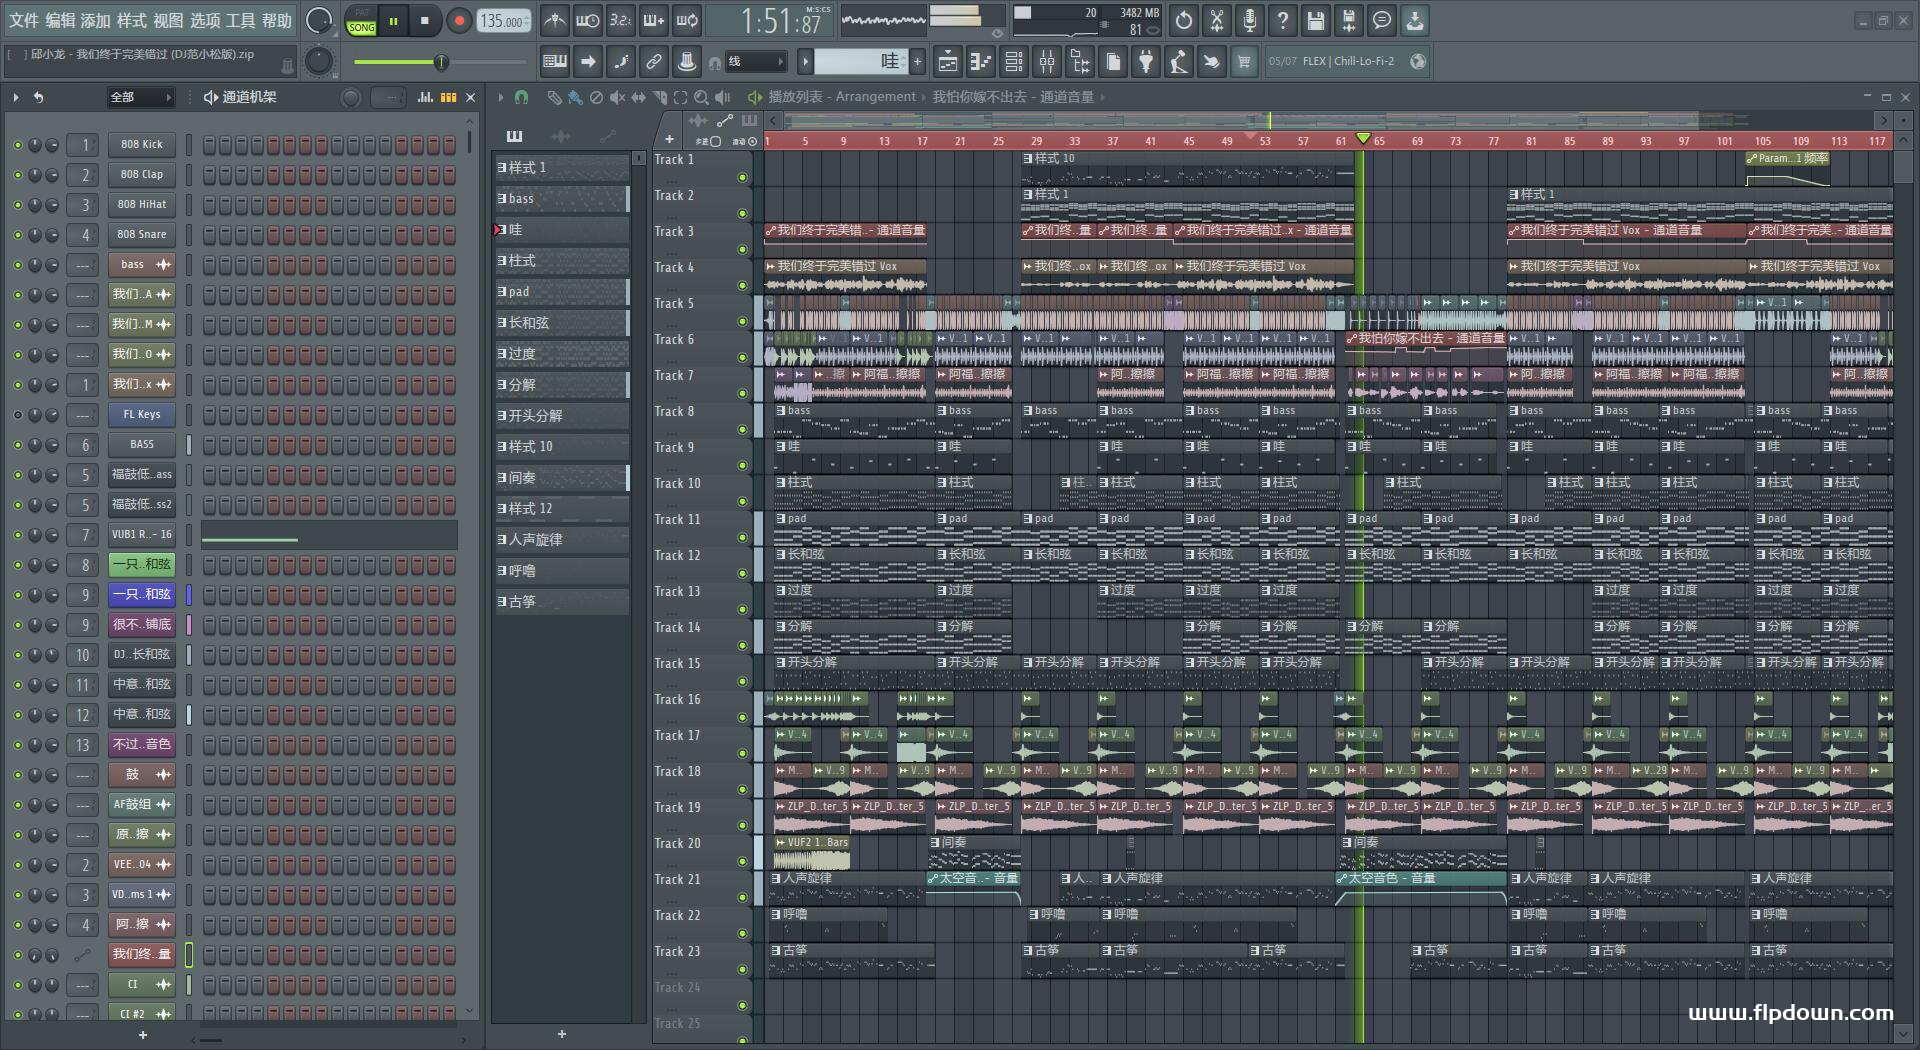1920x1050 pixels.
Task: Open the piano roll view
Action: (981, 62)
